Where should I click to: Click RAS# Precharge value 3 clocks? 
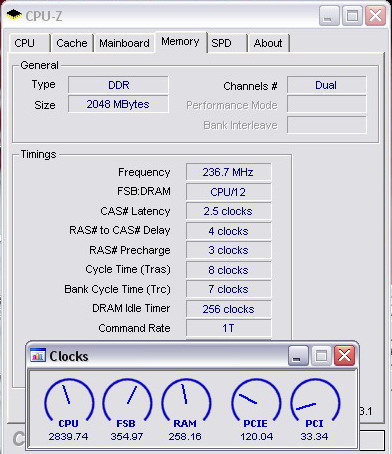[x=228, y=250]
